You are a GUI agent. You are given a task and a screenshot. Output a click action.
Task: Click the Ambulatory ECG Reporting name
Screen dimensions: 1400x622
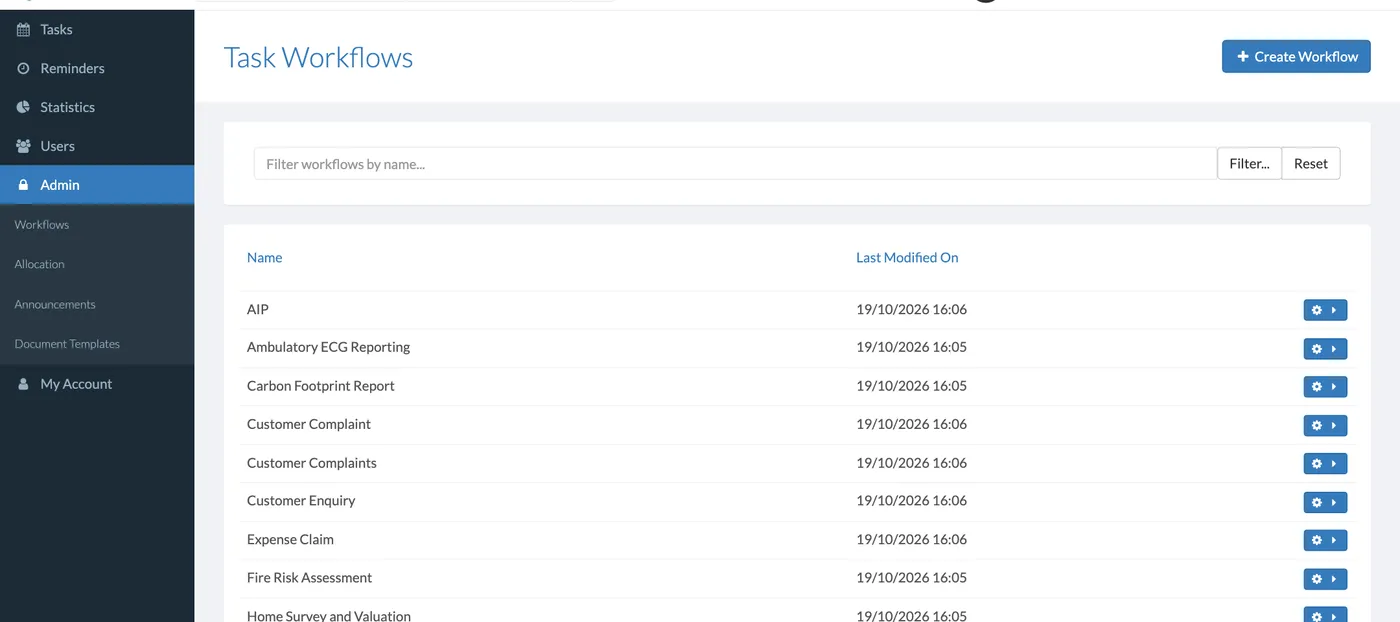328,348
